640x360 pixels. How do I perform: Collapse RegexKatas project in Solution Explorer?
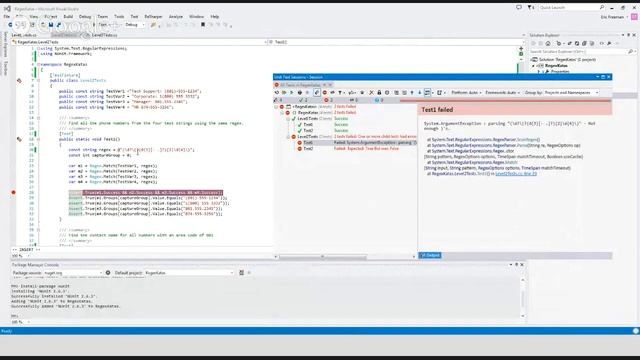(533, 66)
